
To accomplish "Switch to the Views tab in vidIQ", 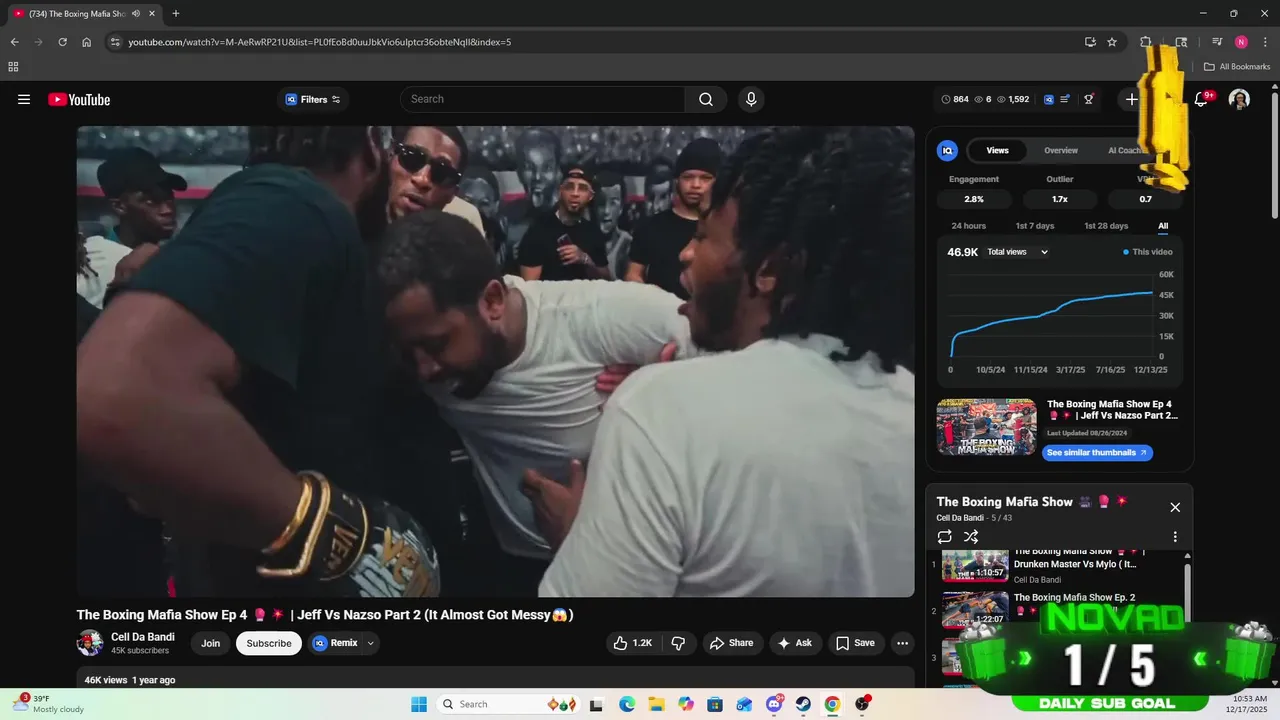I will pyautogui.click(x=998, y=150).
